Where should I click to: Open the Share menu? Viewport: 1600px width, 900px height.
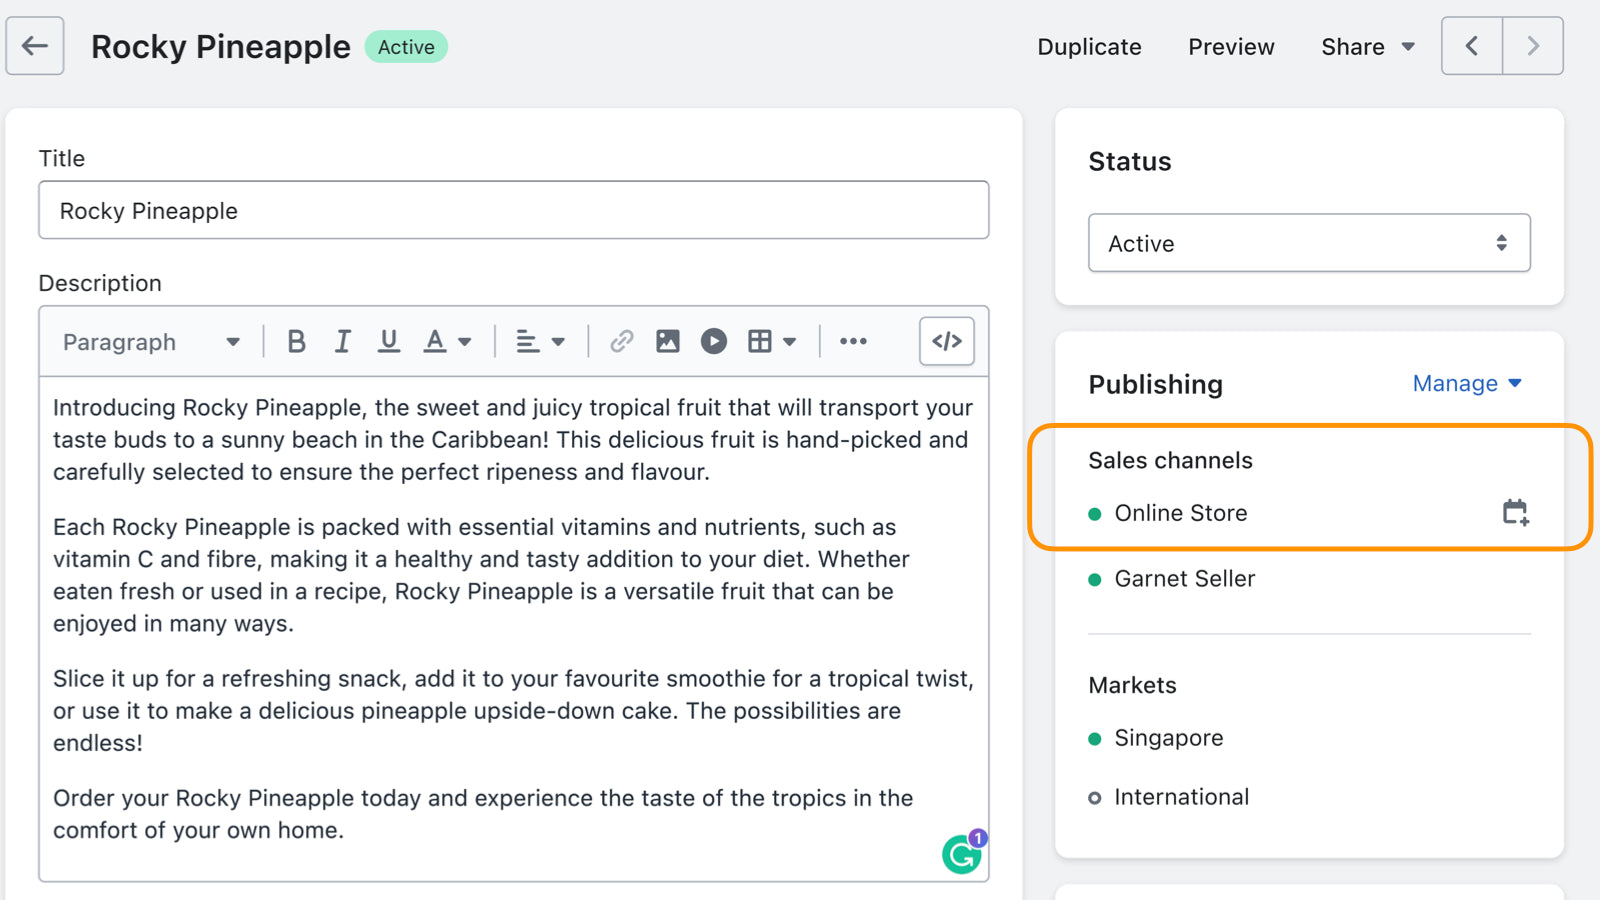1366,46
